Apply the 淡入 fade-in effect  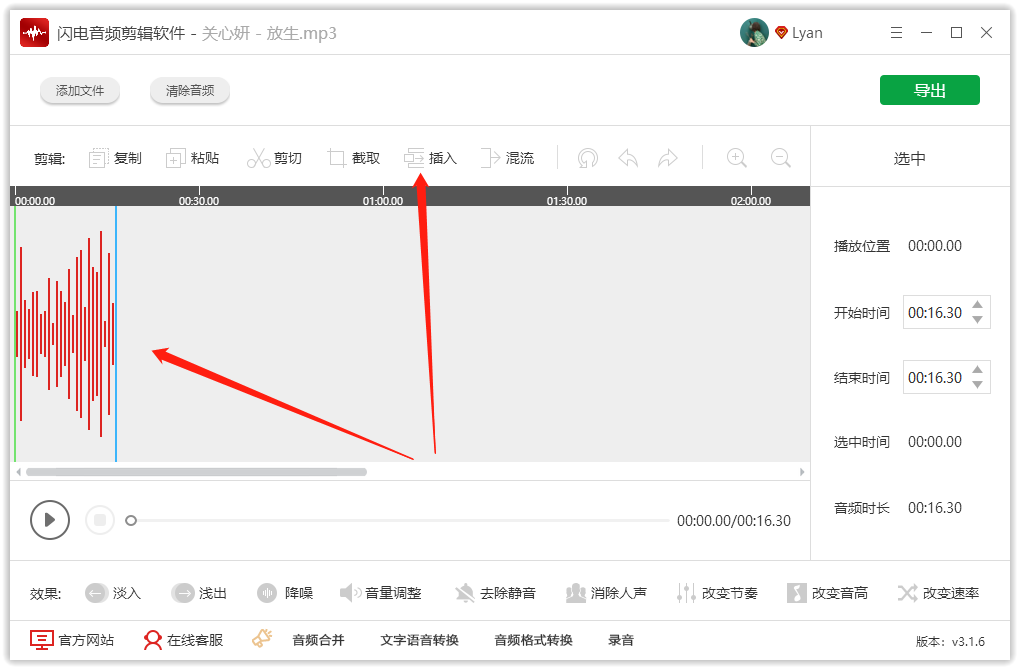(x=113, y=592)
